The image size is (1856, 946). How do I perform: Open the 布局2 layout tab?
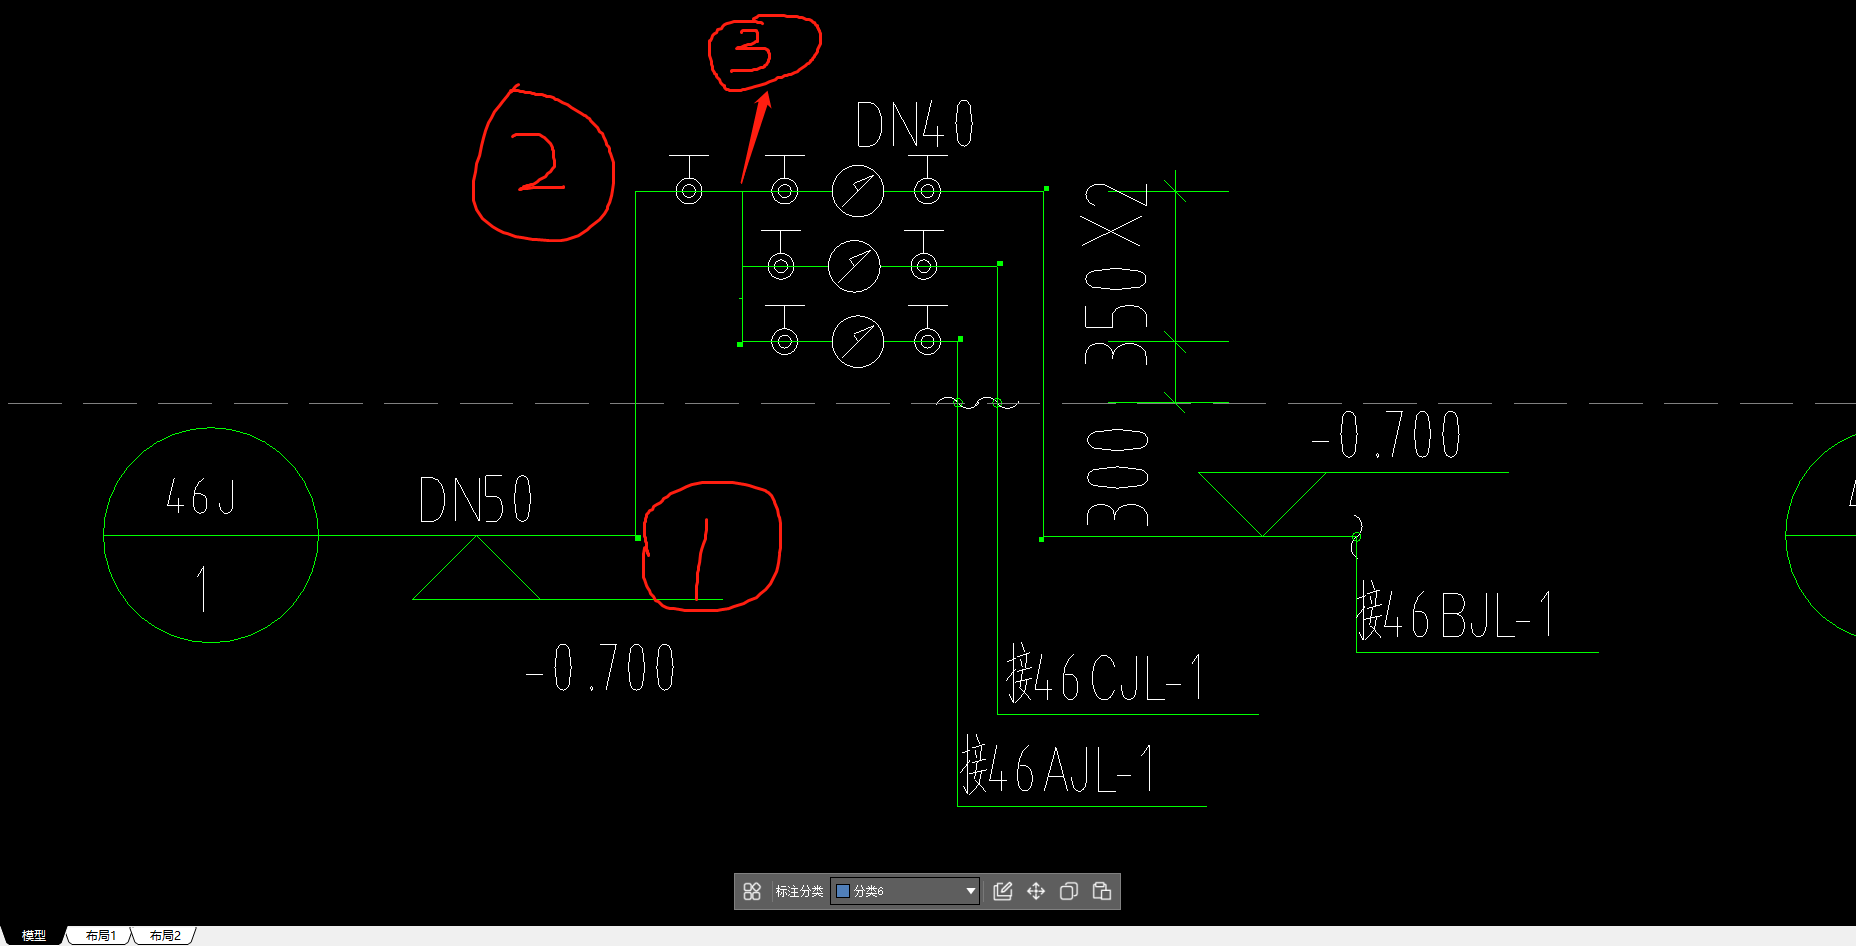click(x=165, y=936)
